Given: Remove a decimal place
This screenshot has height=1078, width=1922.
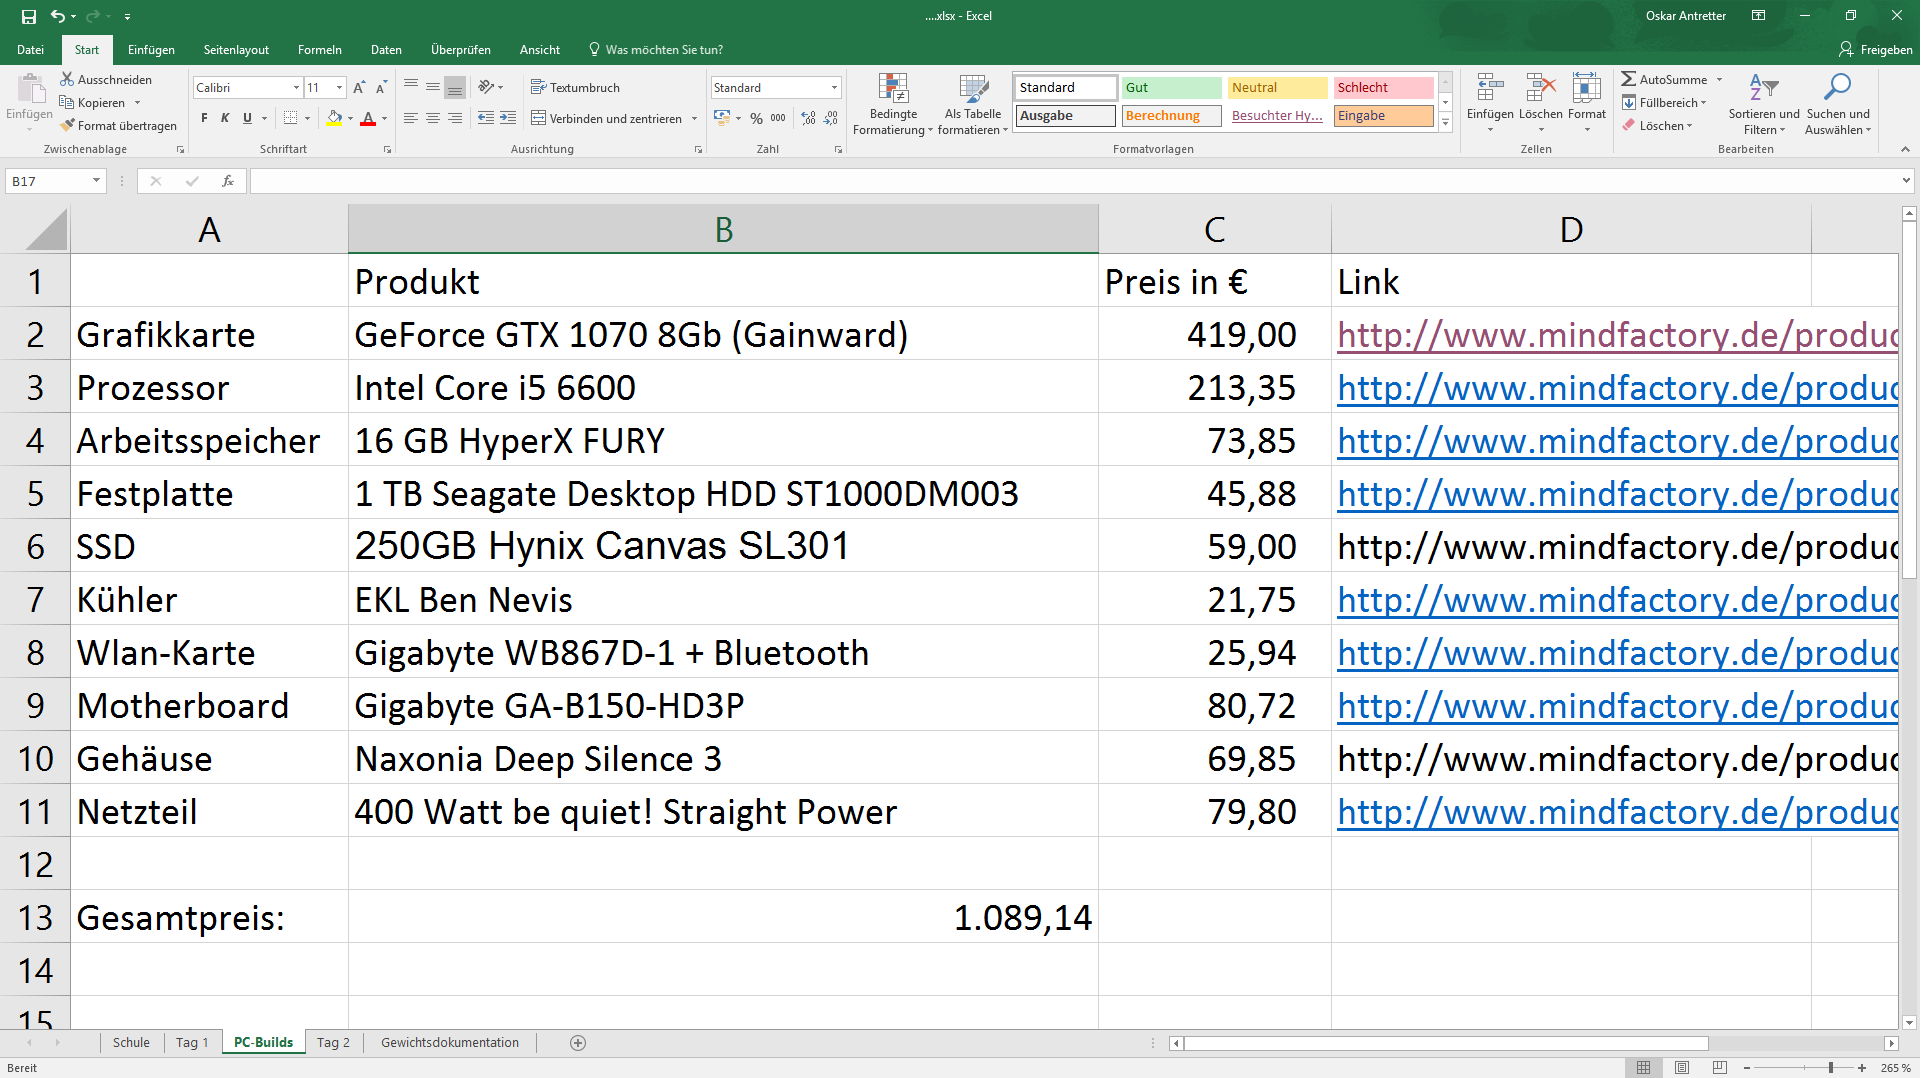Looking at the screenshot, I should click(831, 118).
